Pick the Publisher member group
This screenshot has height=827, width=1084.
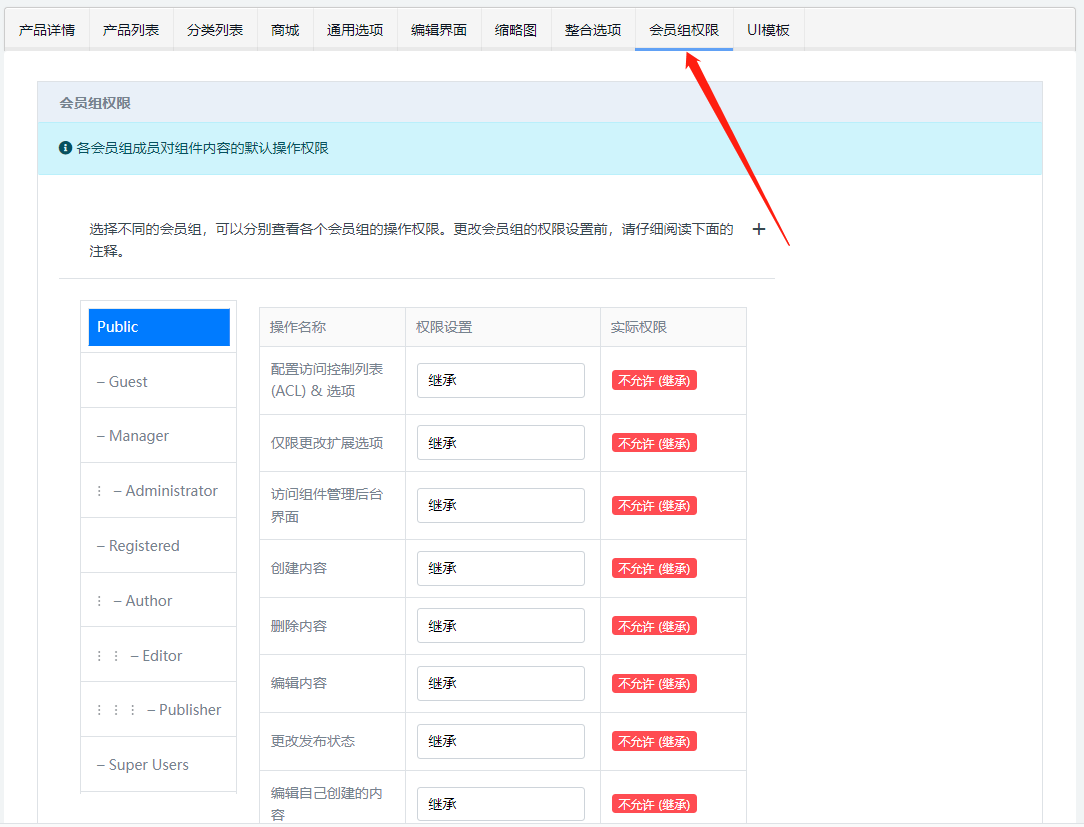pos(189,710)
